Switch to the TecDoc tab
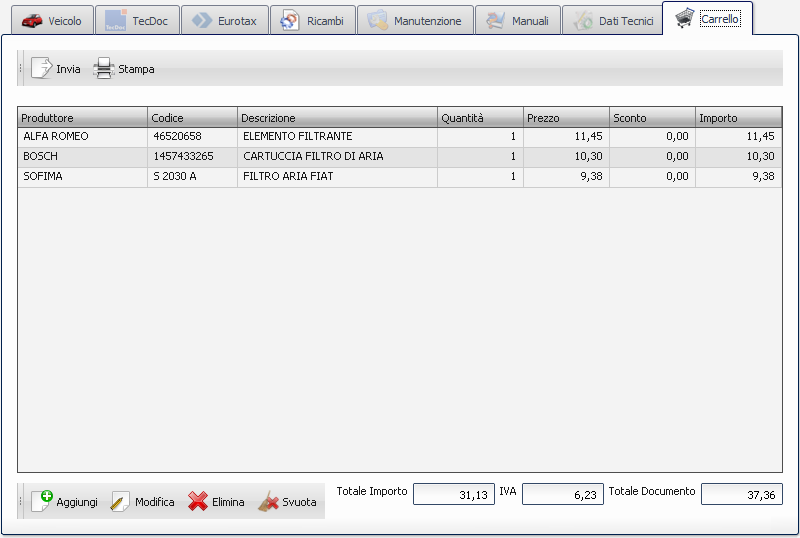 [137, 20]
